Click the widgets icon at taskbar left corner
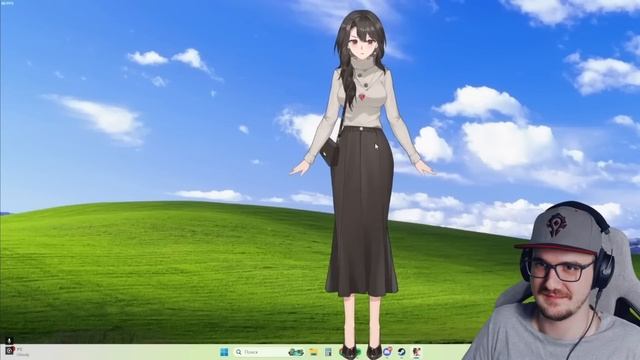This screenshot has height=360, width=640. [x=9, y=351]
